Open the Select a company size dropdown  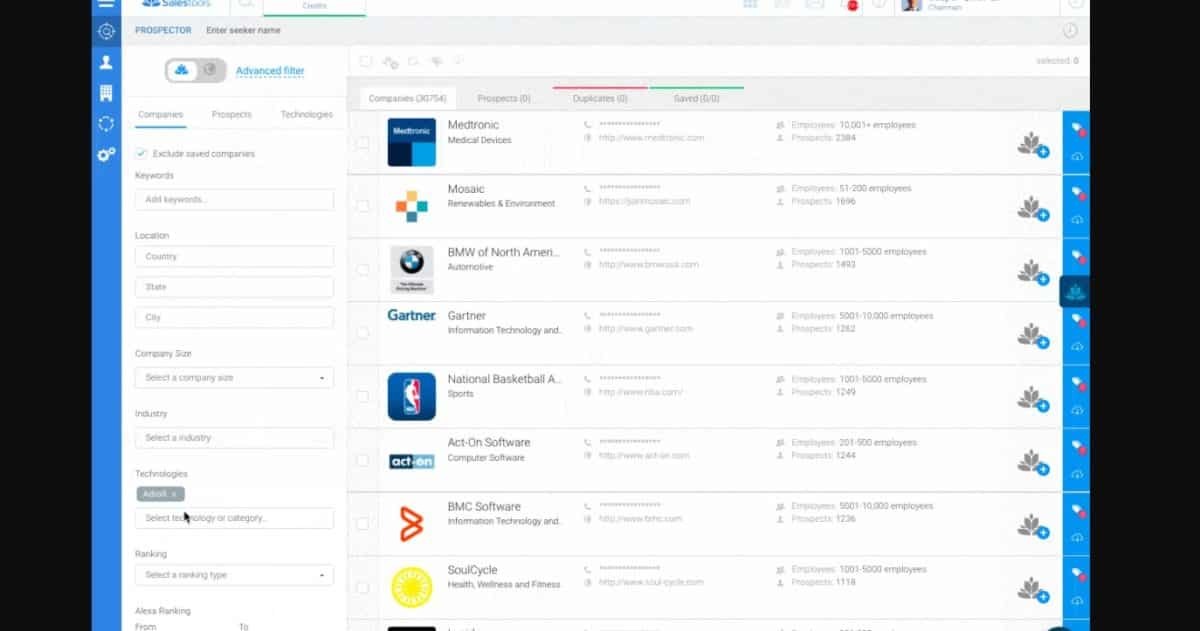click(x=234, y=378)
